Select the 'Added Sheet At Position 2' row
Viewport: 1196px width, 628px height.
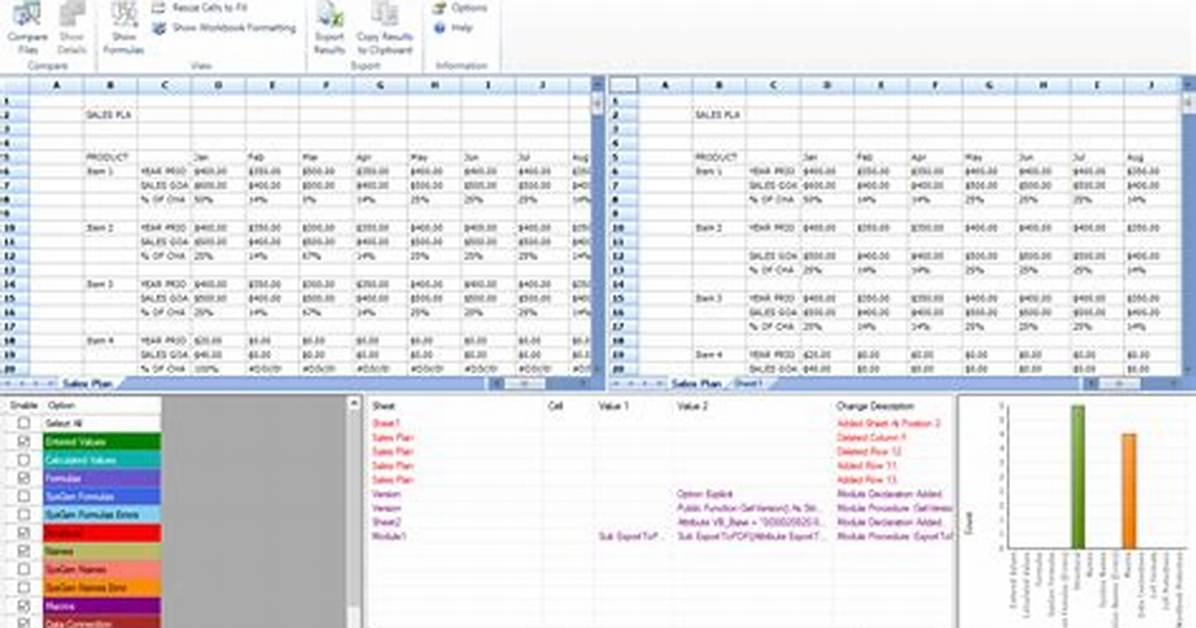pos(660,423)
